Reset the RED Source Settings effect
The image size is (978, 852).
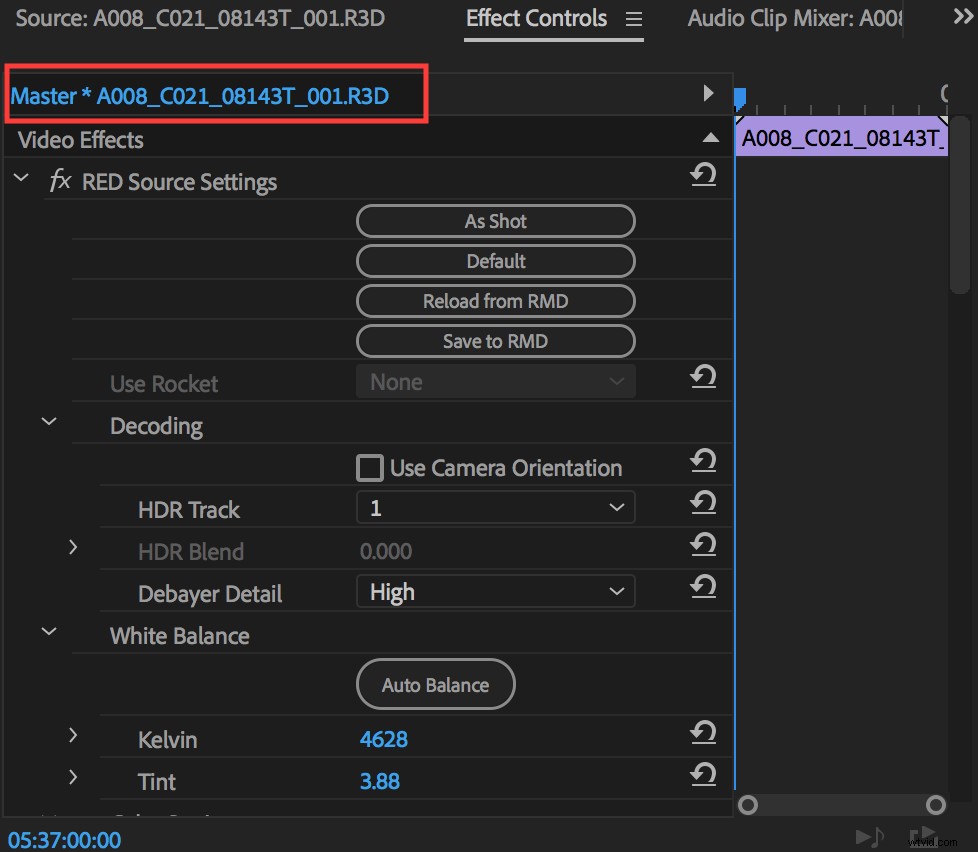click(703, 174)
